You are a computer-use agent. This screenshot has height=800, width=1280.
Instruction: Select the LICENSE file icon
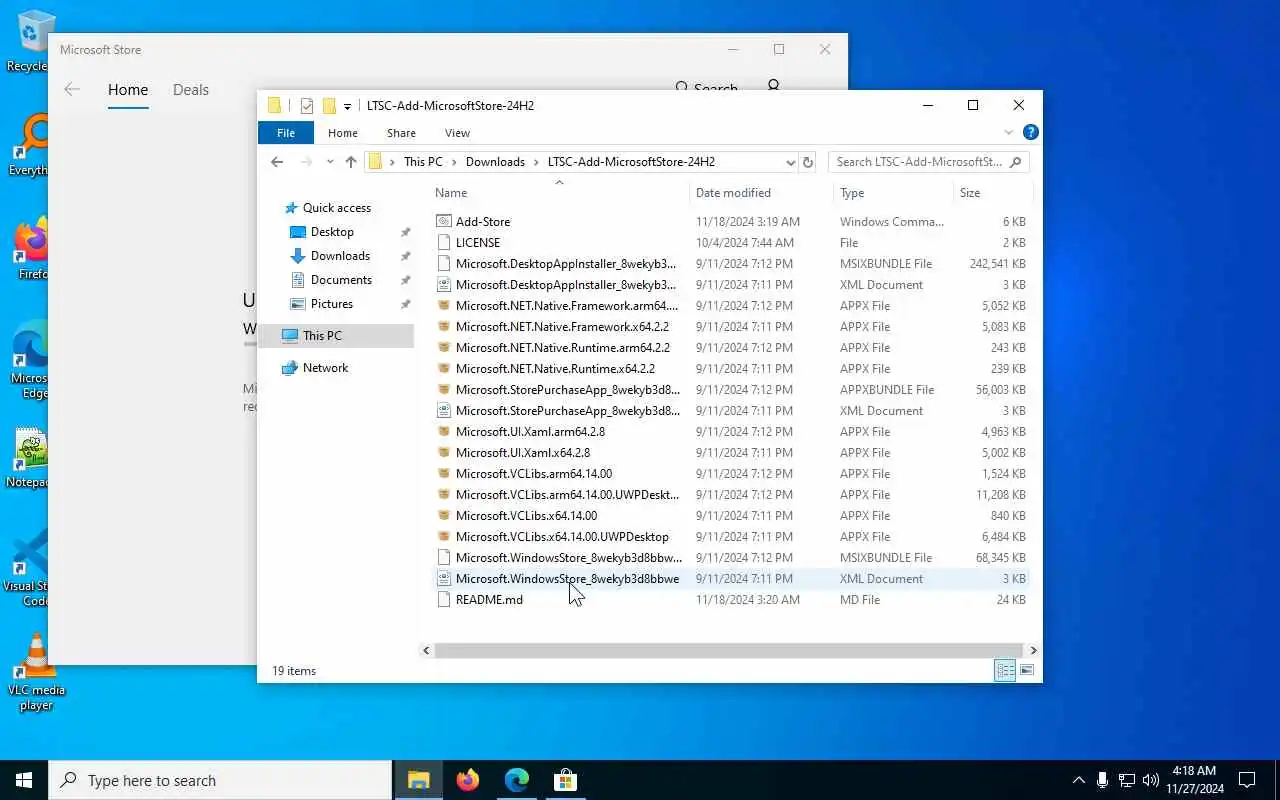(444, 242)
